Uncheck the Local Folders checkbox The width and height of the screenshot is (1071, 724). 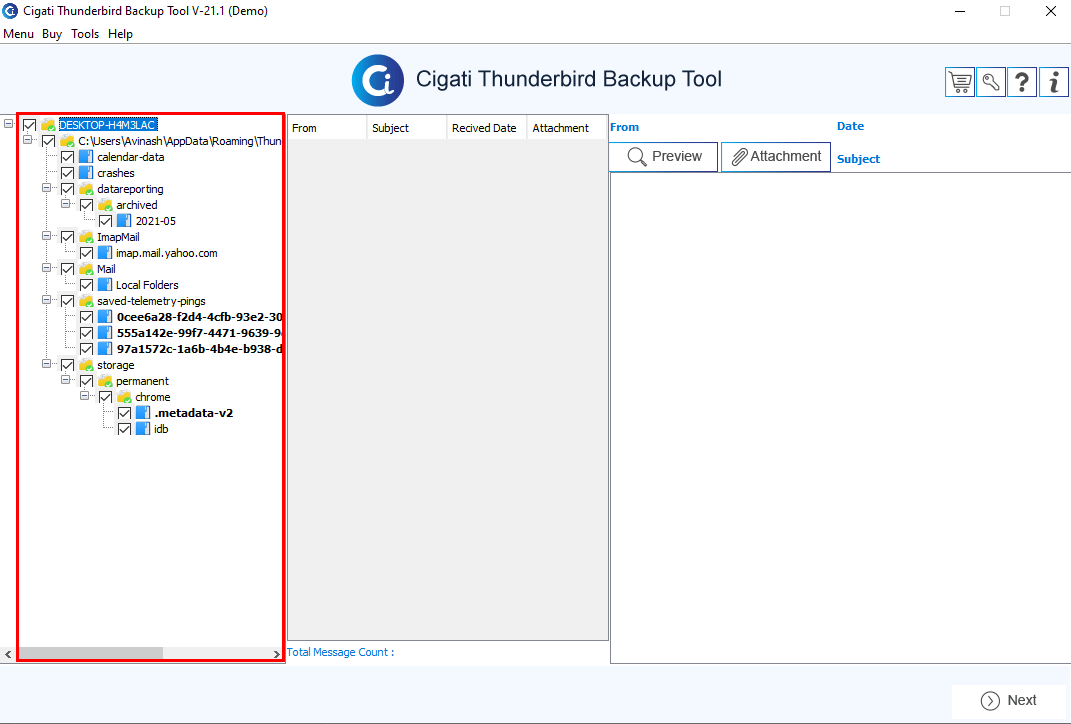coord(87,285)
